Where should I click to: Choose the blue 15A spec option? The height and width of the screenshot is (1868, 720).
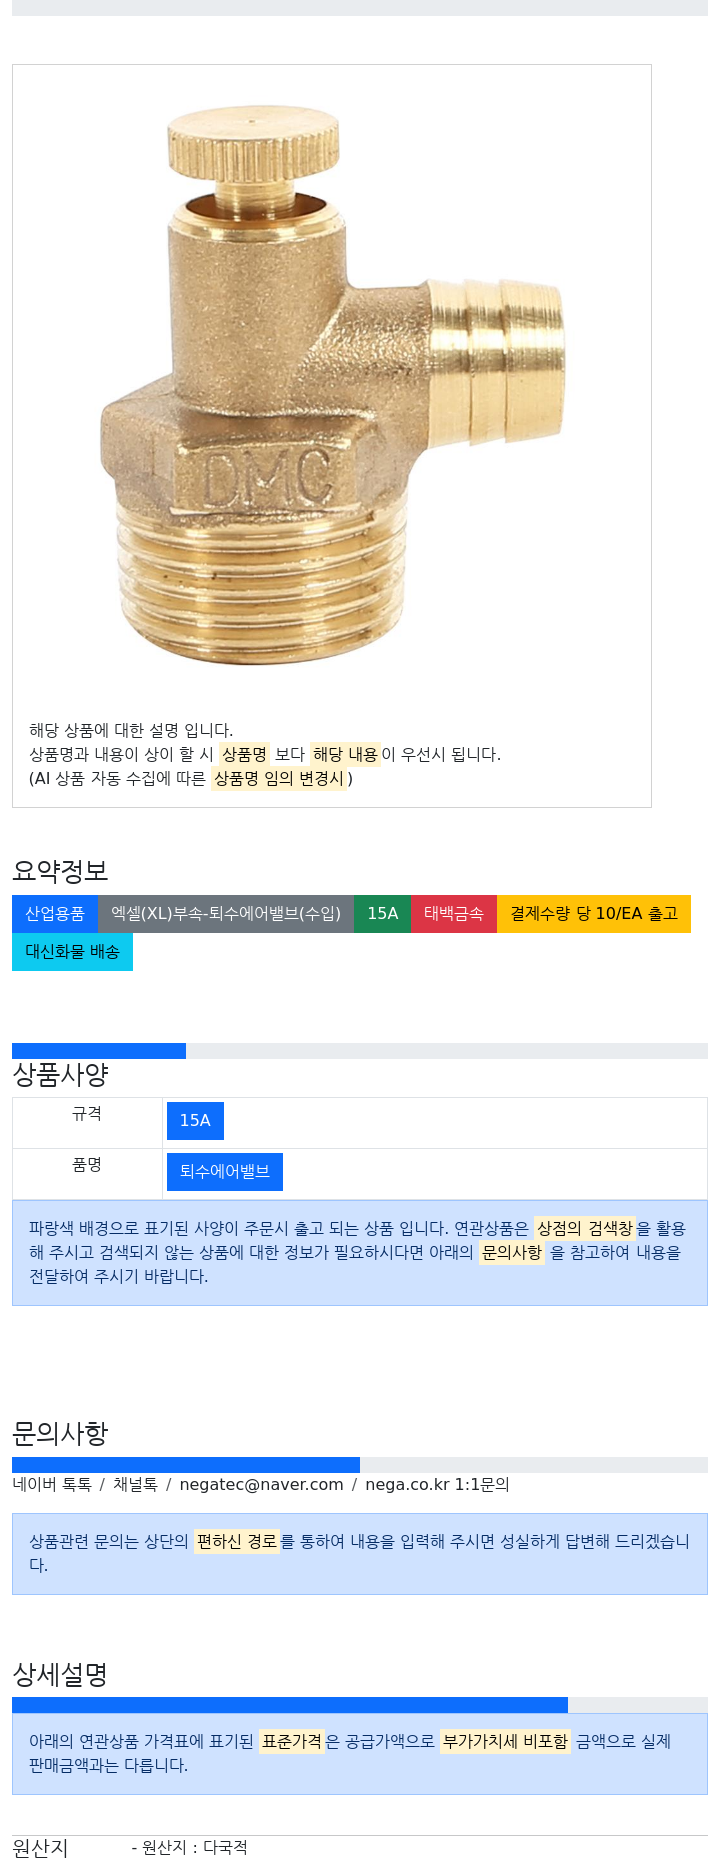(x=195, y=1121)
